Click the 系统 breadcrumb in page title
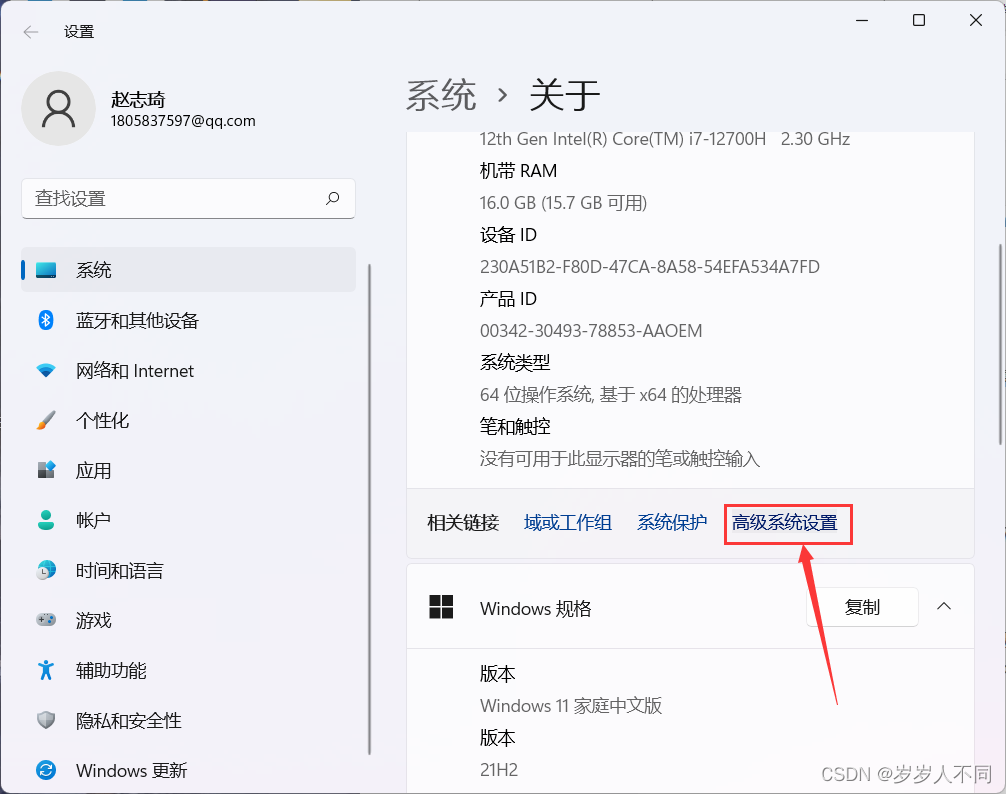1006x794 pixels. pyautogui.click(x=441, y=96)
